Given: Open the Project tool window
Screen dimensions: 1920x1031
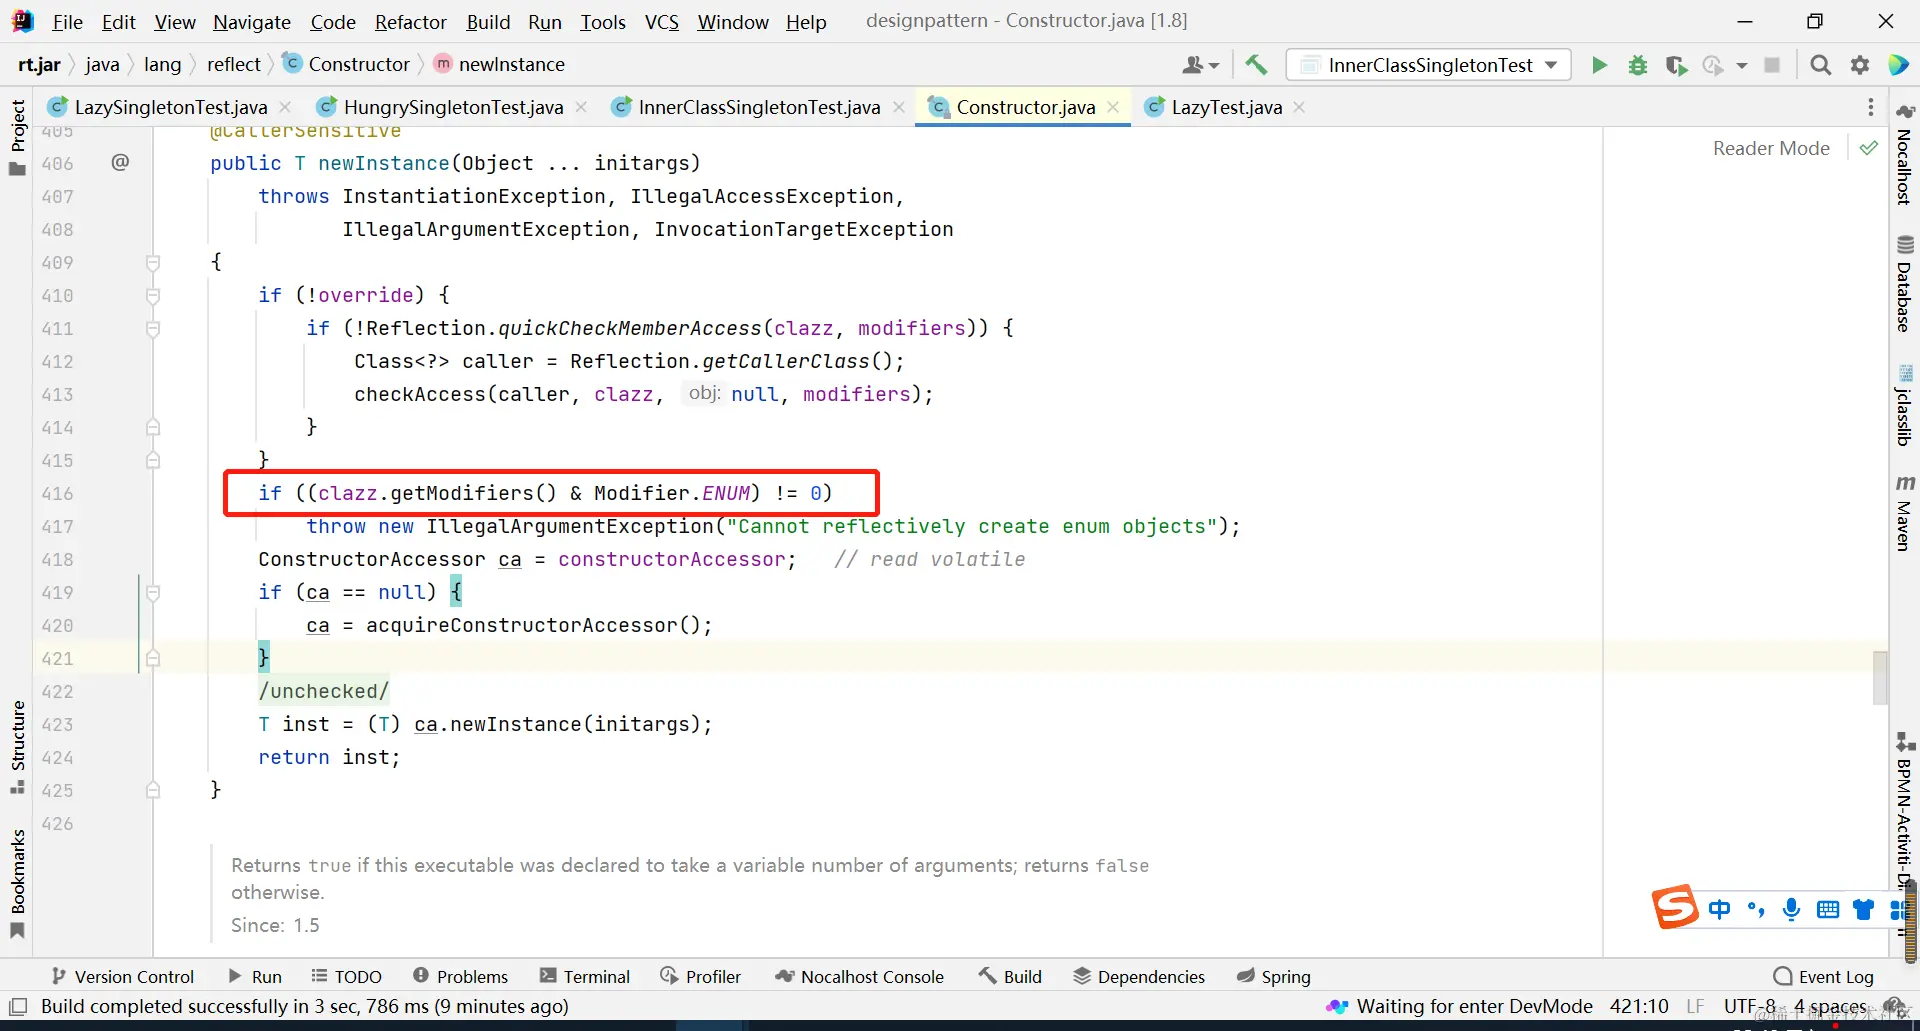Looking at the screenshot, I should (x=17, y=137).
